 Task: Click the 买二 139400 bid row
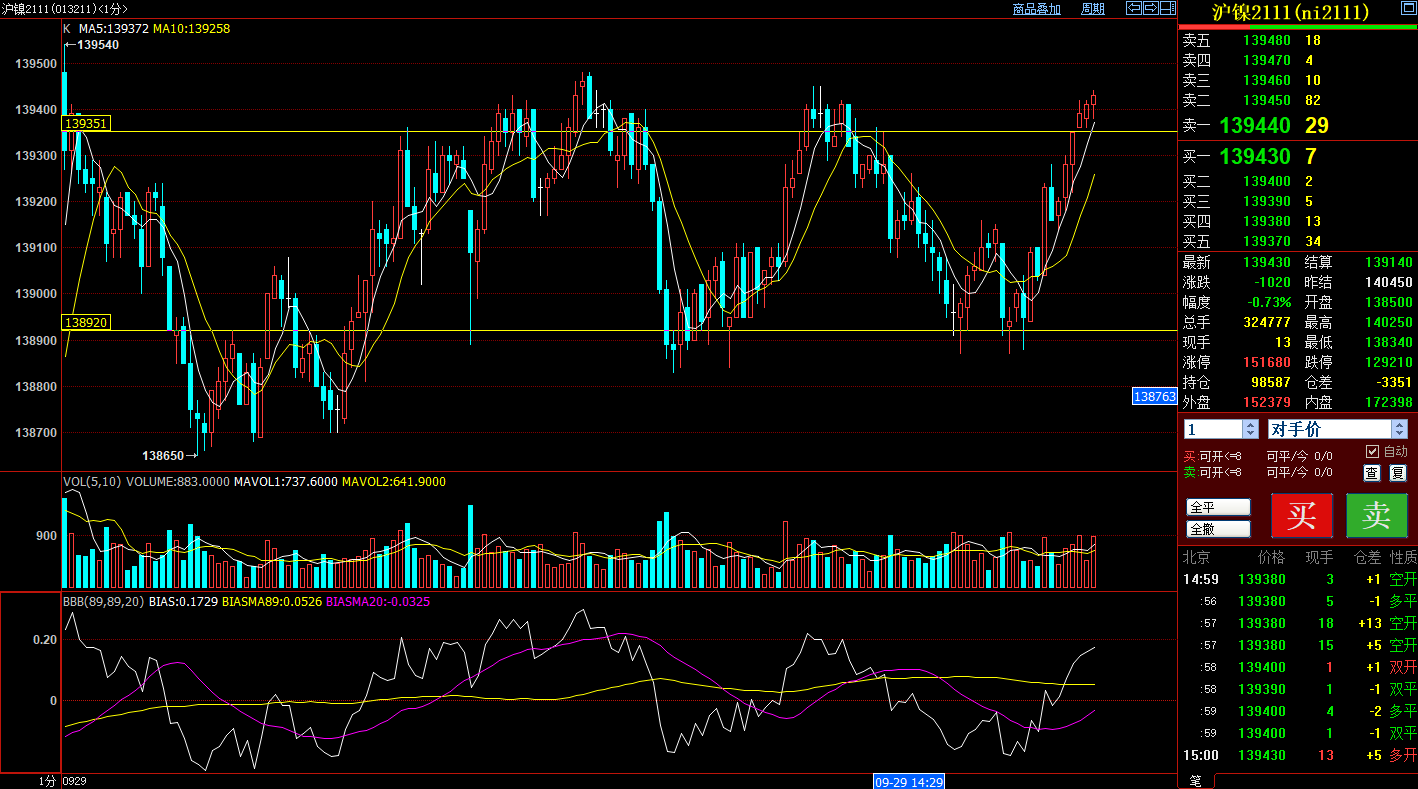pyautogui.click(x=1298, y=181)
